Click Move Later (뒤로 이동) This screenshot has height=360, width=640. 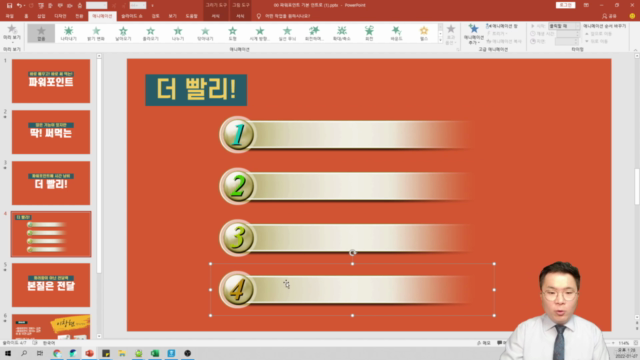597,41
